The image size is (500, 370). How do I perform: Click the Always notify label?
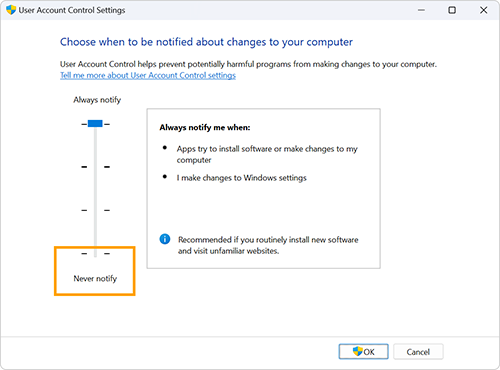point(97,100)
